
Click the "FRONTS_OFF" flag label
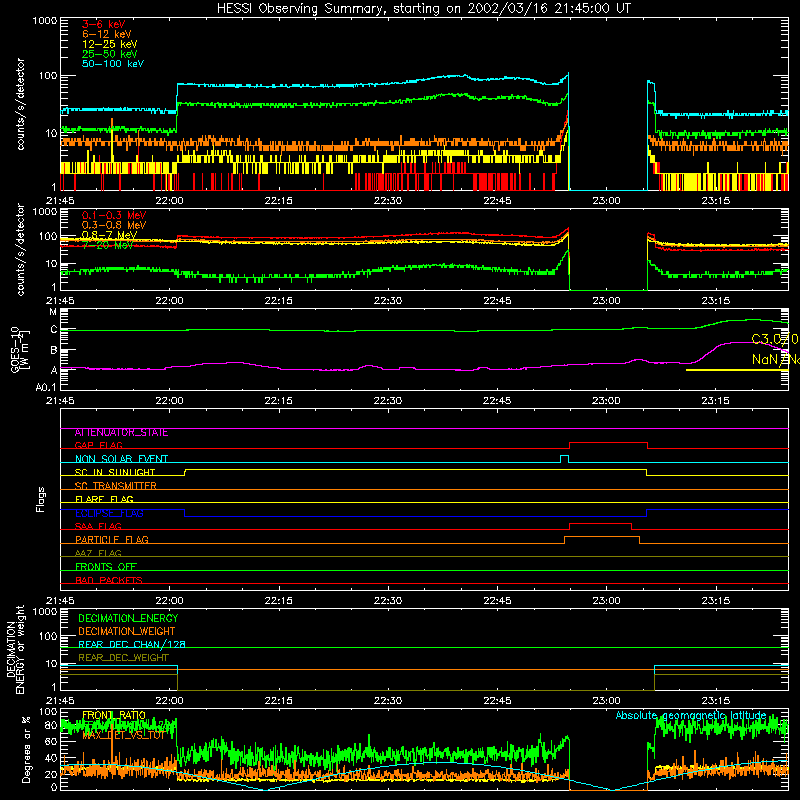106,567
